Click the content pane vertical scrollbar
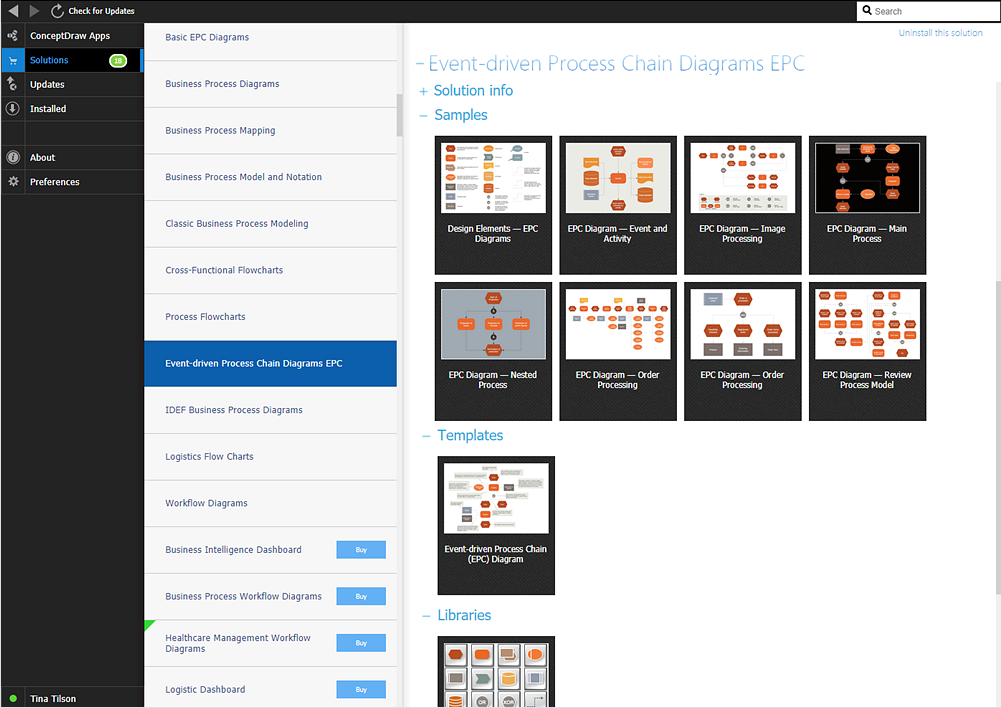 (x=998, y=437)
